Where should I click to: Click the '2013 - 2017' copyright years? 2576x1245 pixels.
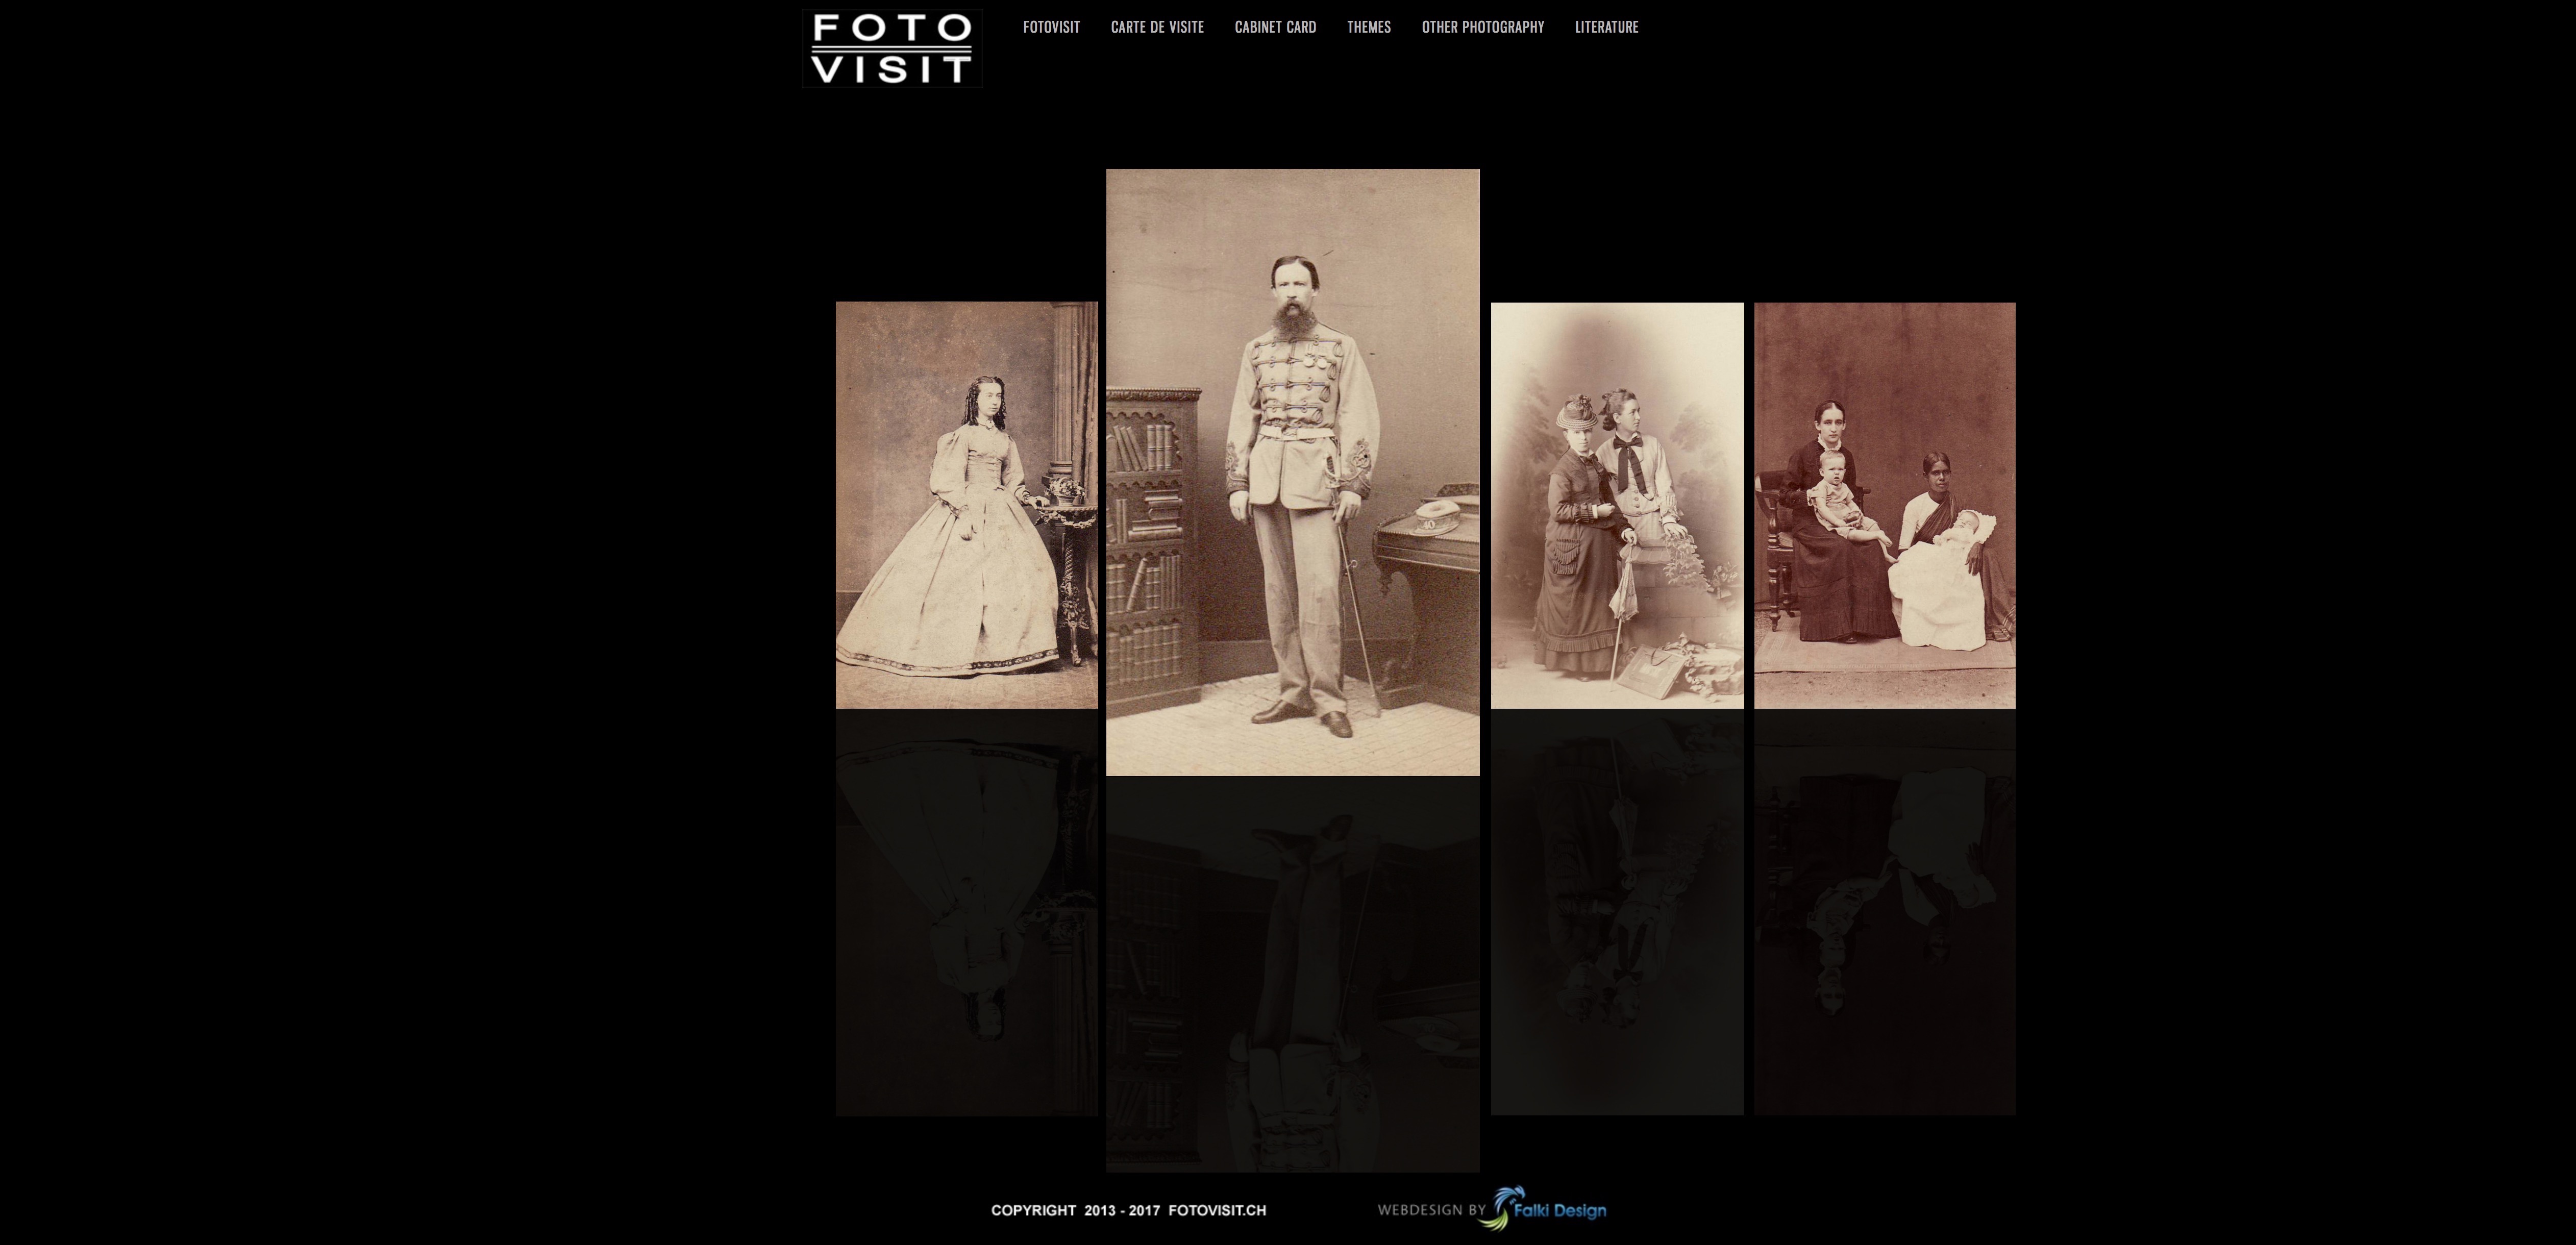[1121, 1210]
